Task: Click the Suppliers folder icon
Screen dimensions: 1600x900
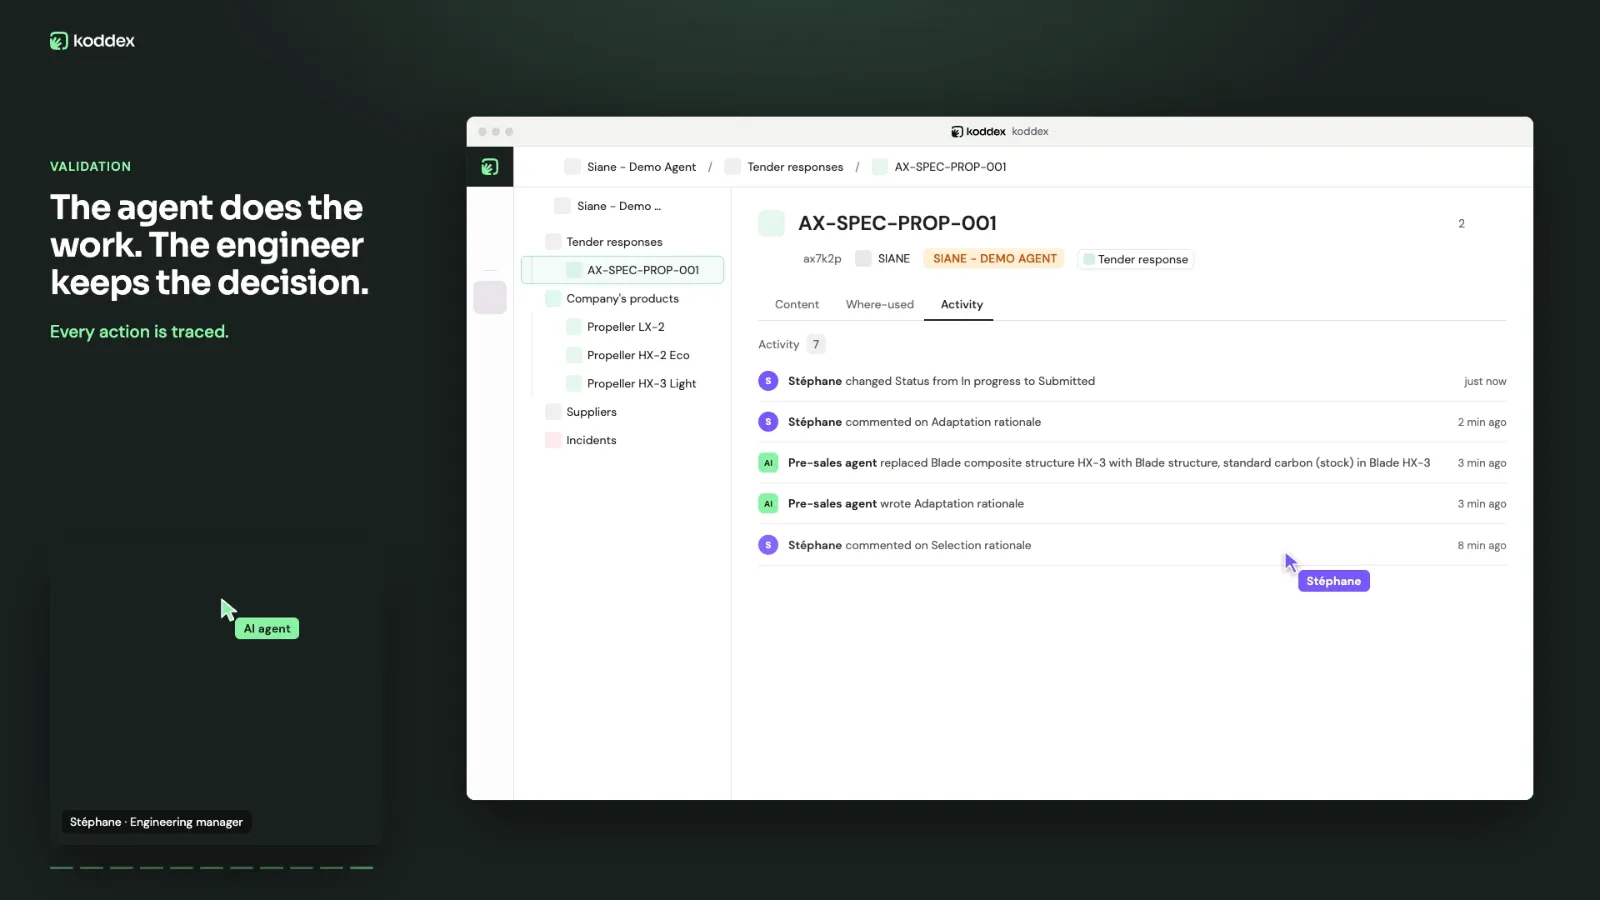Action: coord(553,412)
